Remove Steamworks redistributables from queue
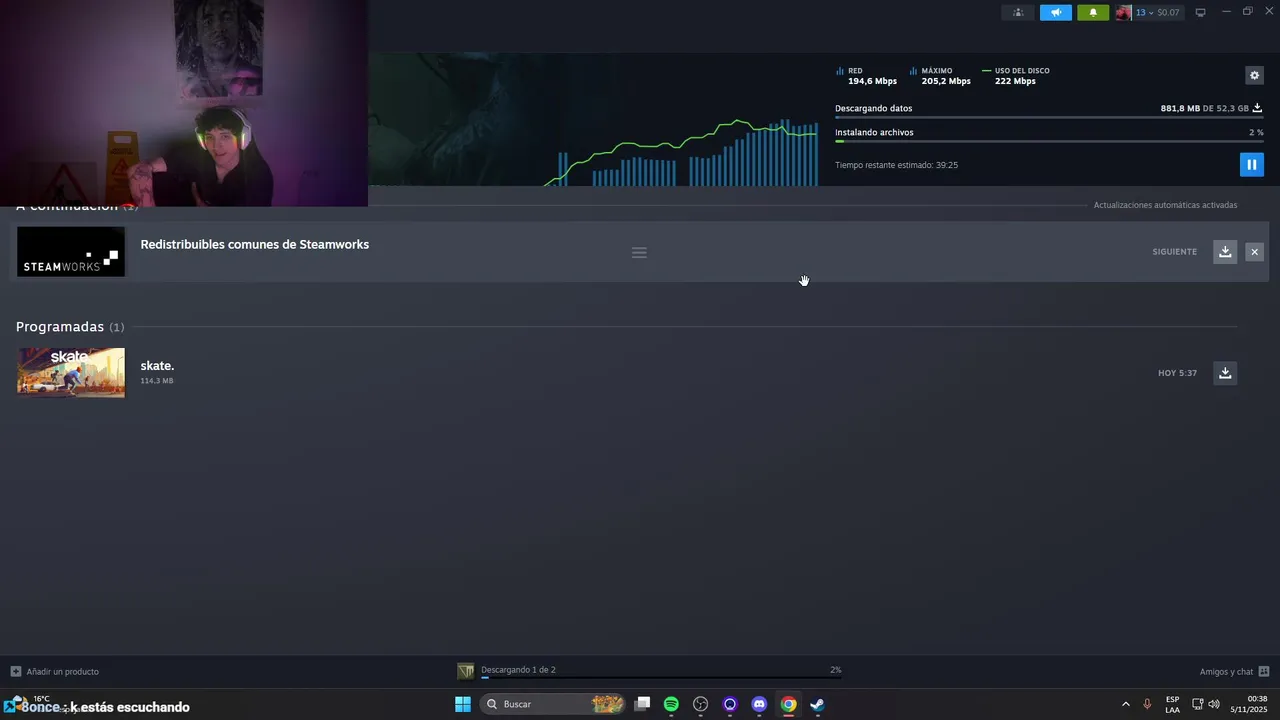The width and height of the screenshot is (1280, 720). click(x=1254, y=252)
